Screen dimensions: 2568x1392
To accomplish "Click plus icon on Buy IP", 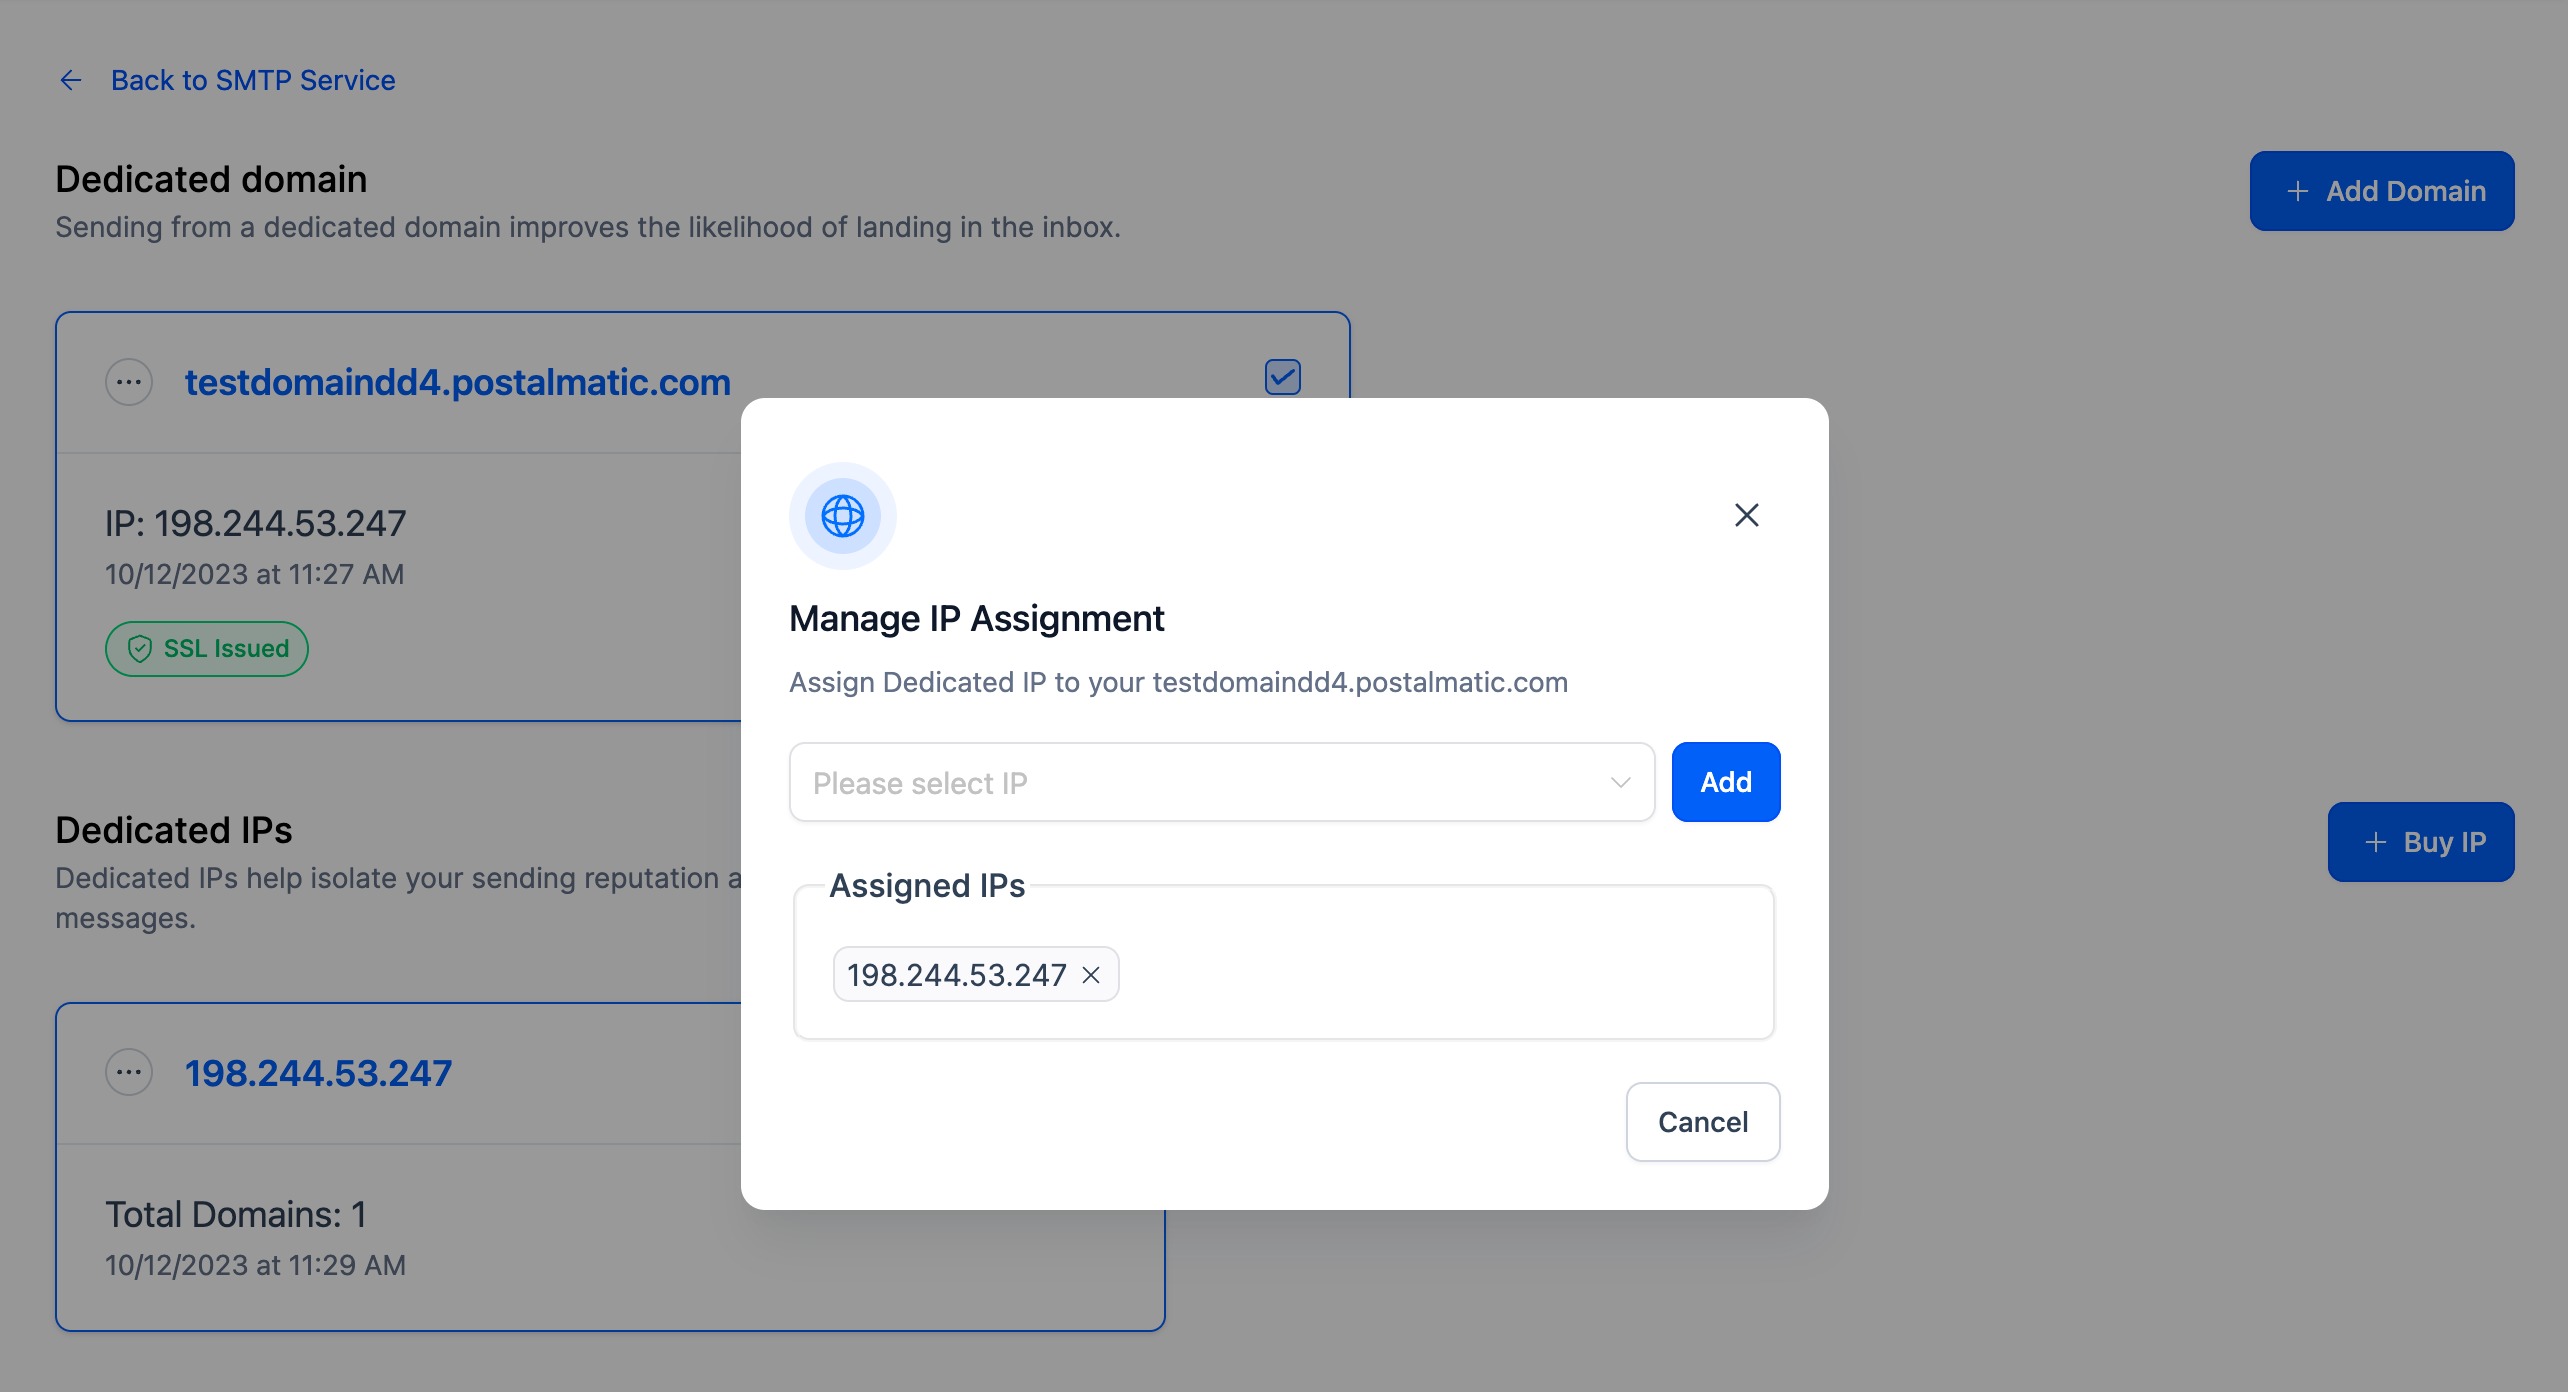I will coord(2375,842).
